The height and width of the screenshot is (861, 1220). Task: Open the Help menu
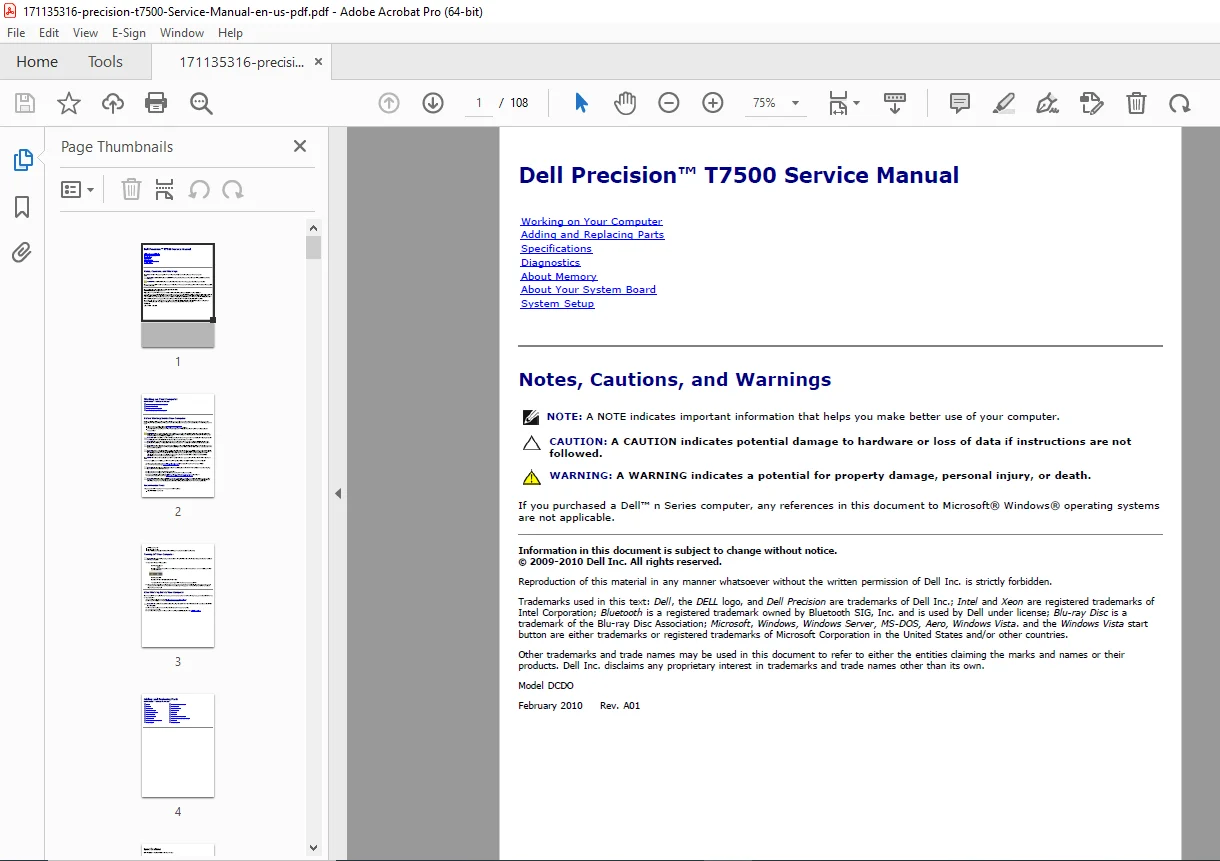click(x=230, y=33)
